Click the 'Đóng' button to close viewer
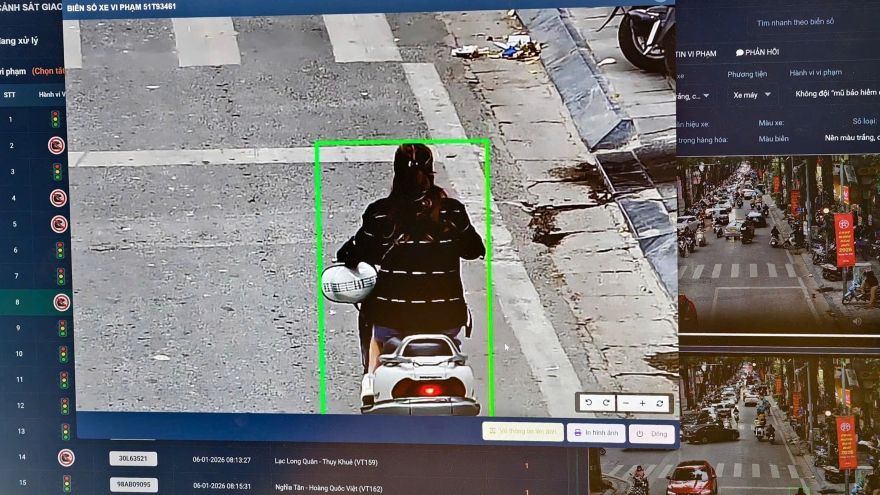880x495 pixels. pyautogui.click(x=652, y=434)
